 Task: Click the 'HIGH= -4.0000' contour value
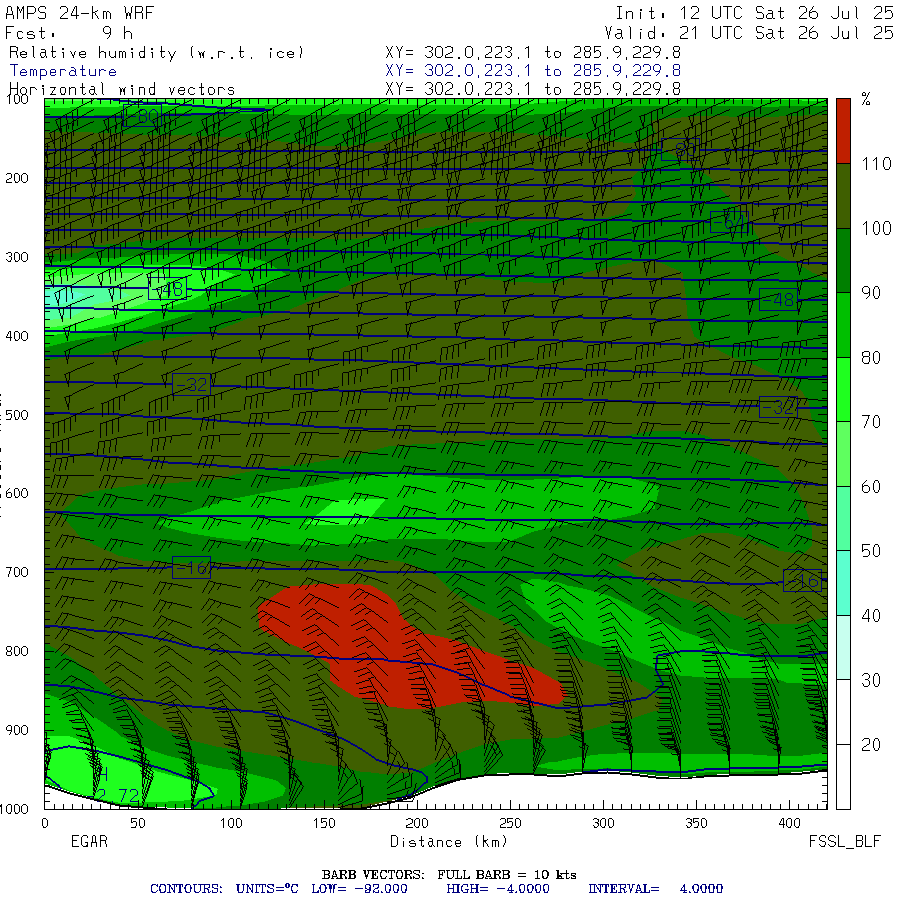[x=498, y=889]
